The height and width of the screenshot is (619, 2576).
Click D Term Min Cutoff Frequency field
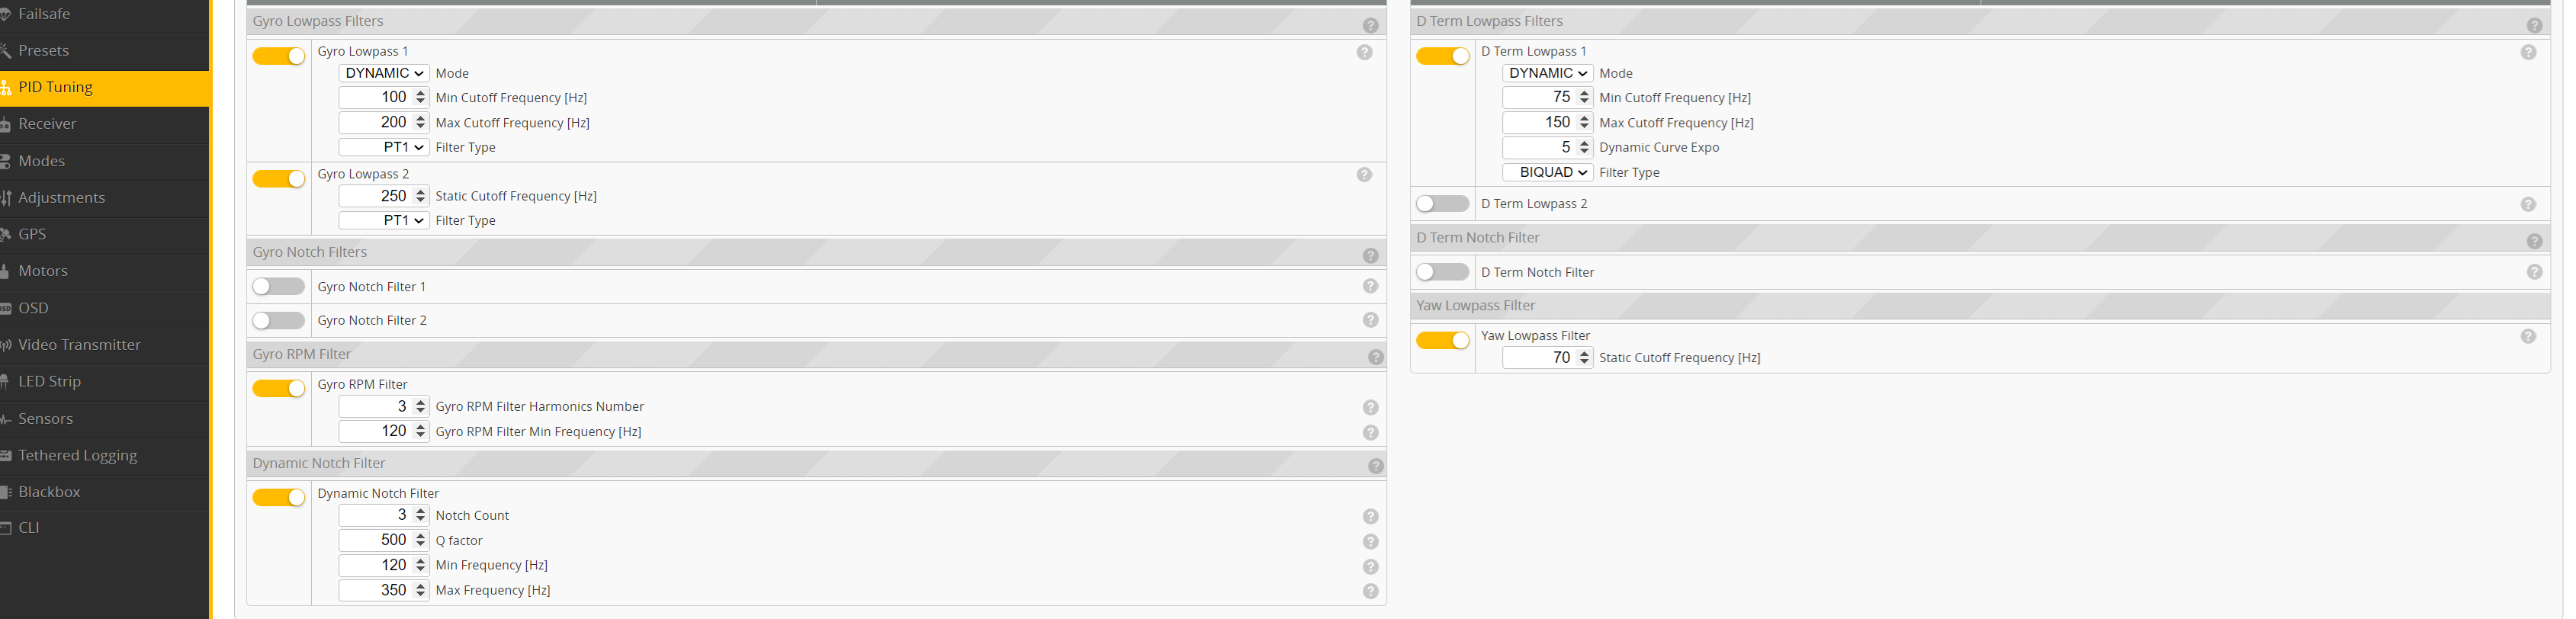pos(1548,97)
